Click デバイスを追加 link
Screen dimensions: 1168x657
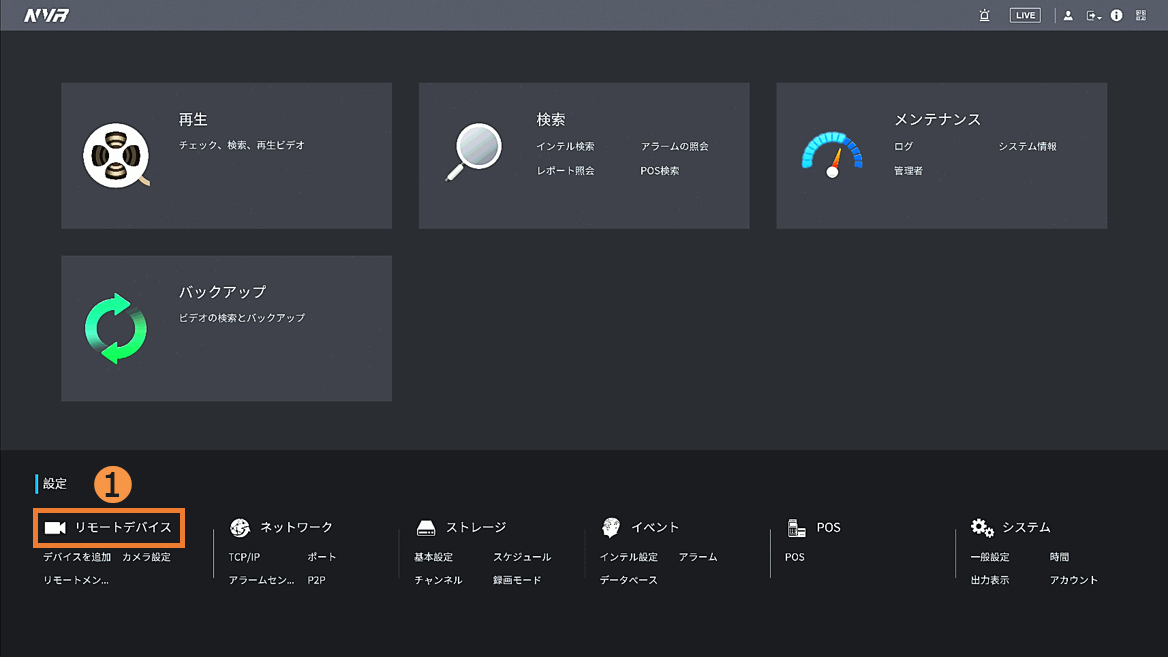tap(77, 557)
